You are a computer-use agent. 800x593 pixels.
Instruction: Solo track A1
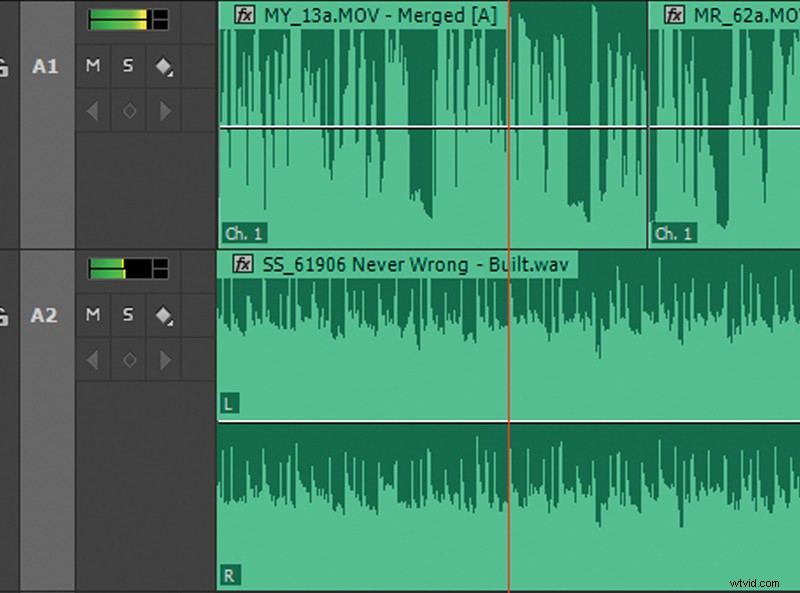(x=127, y=66)
